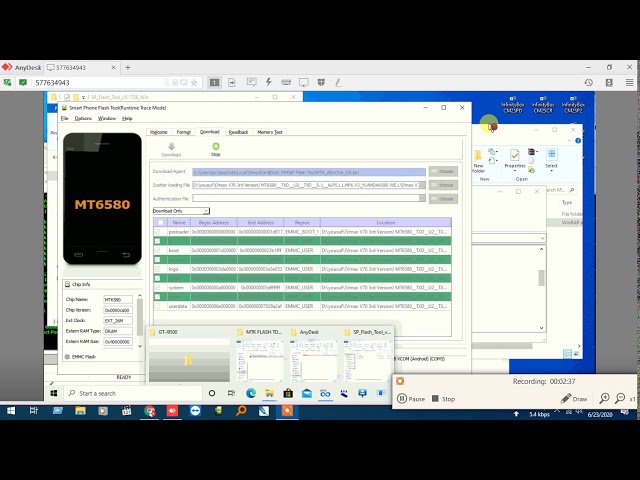This screenshot has height=480, width=640.
Task: Zoom out with recorder magnifier minus
Action: [x=620, y=398]
